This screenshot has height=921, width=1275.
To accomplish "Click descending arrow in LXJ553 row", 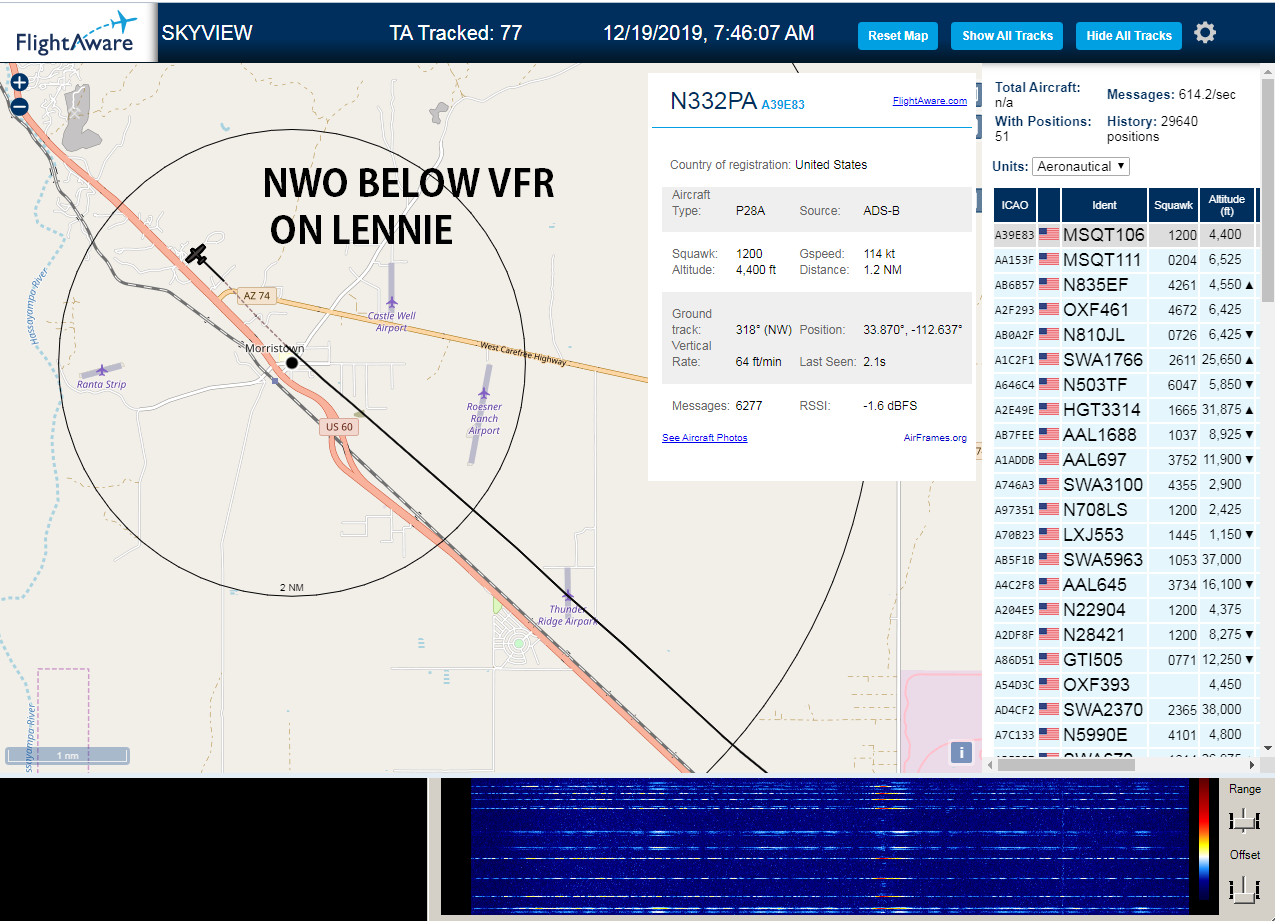I will 1250,535.
